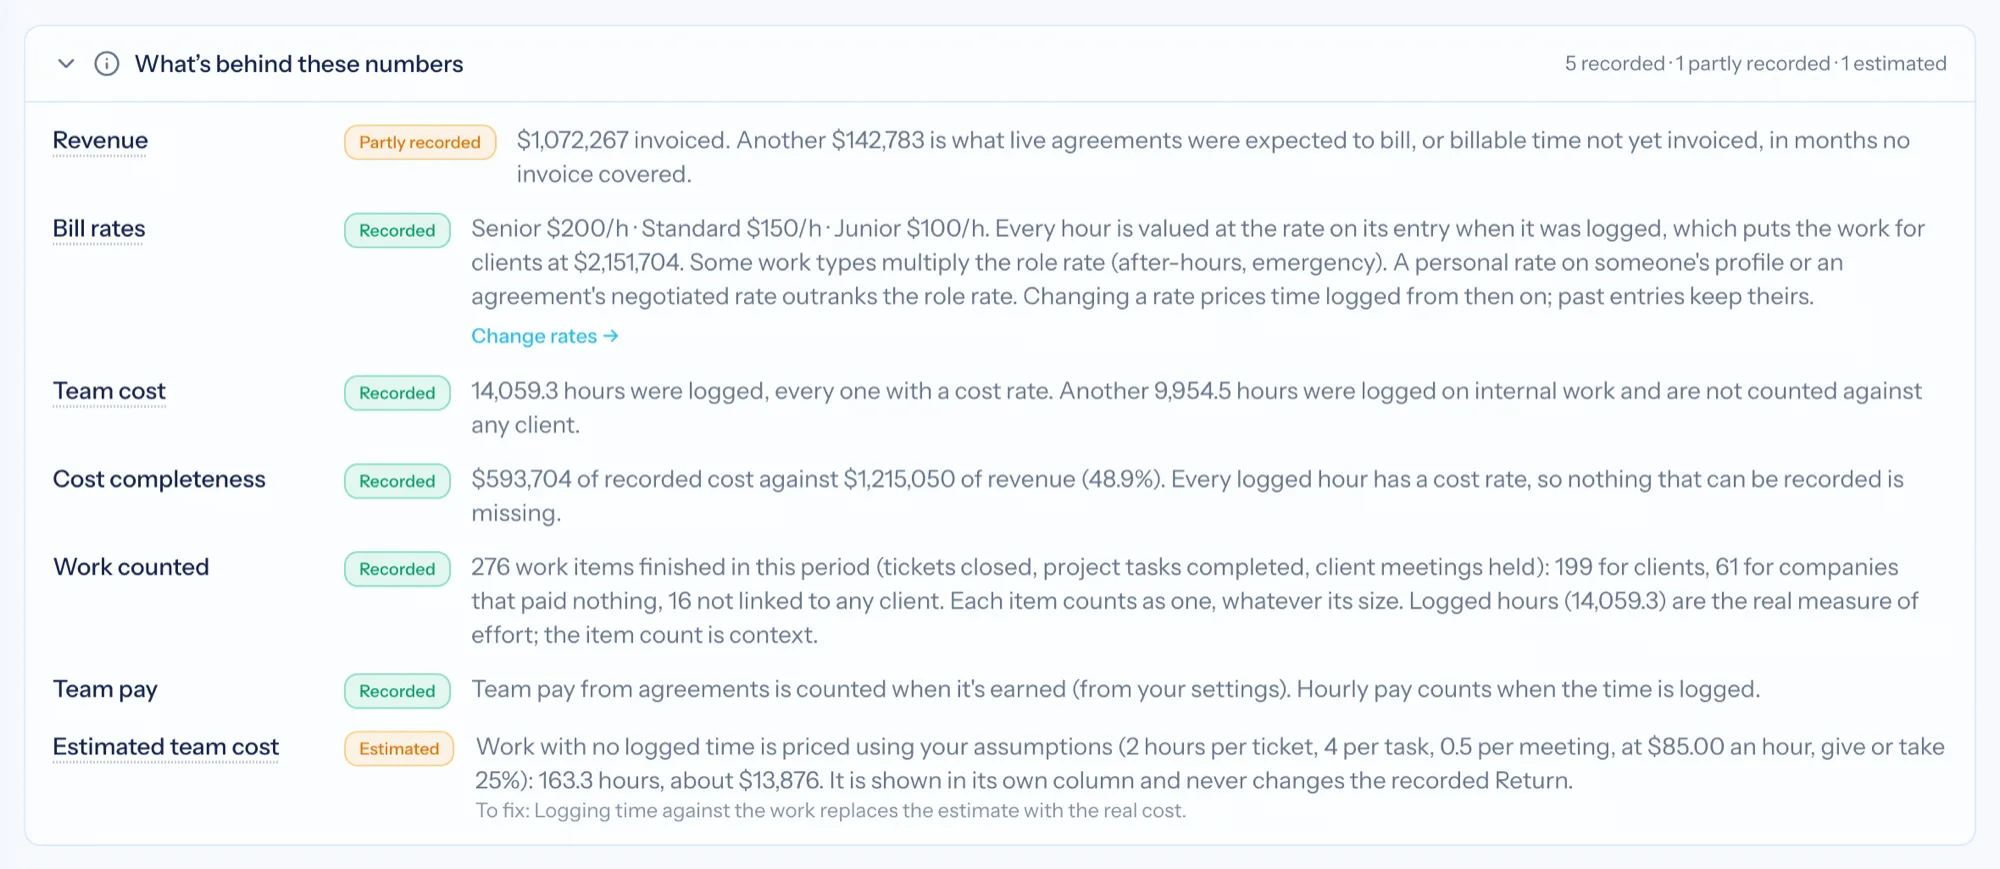Image resolution: width=2000 pixels, height=869 pixels.
Task: Click the Partly recorded badge on Revenue
Action: [420, 142]
